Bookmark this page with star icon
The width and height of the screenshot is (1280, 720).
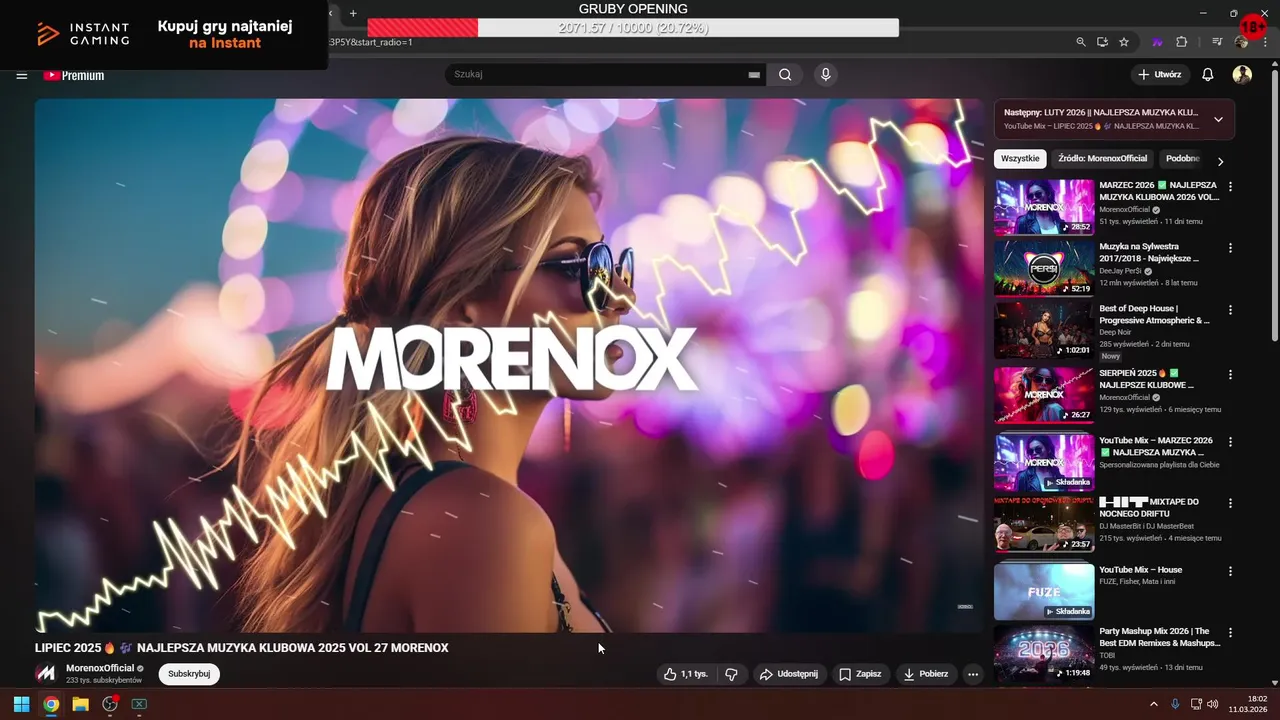(1124, 42)
